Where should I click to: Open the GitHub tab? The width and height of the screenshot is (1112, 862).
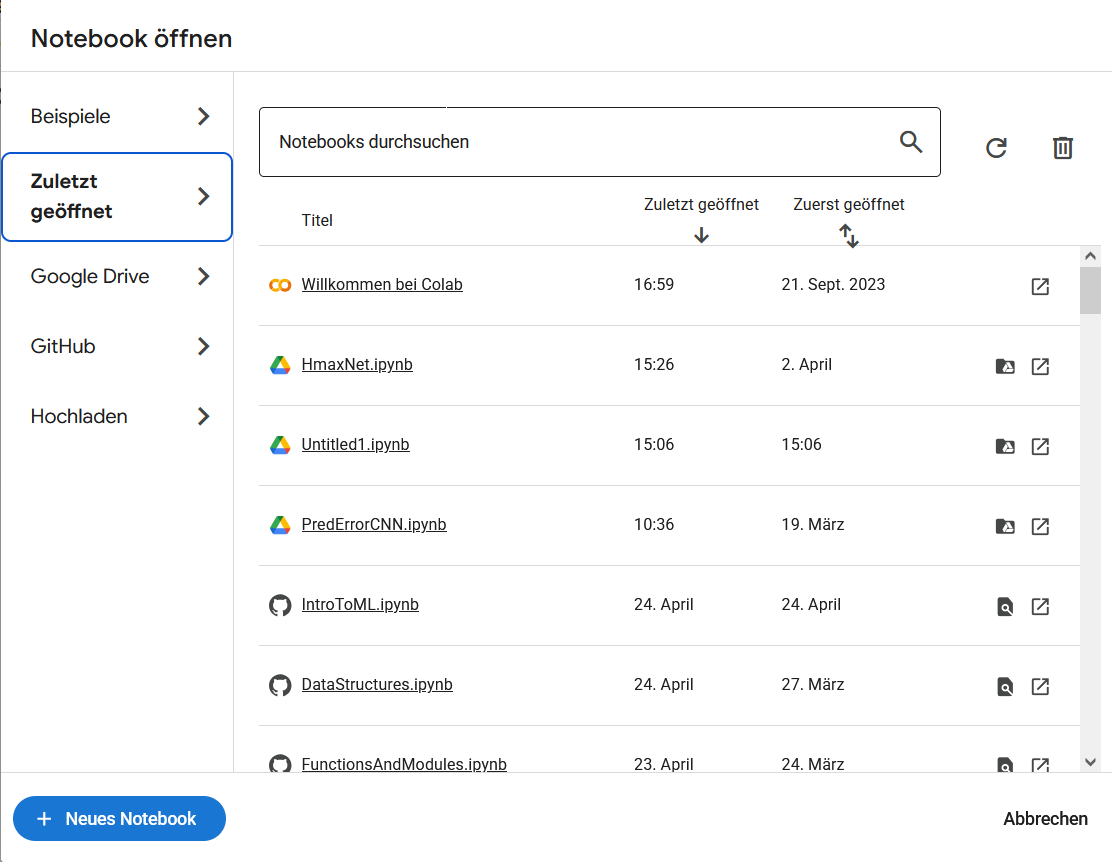pyautogui.click(x=117, y=346)
